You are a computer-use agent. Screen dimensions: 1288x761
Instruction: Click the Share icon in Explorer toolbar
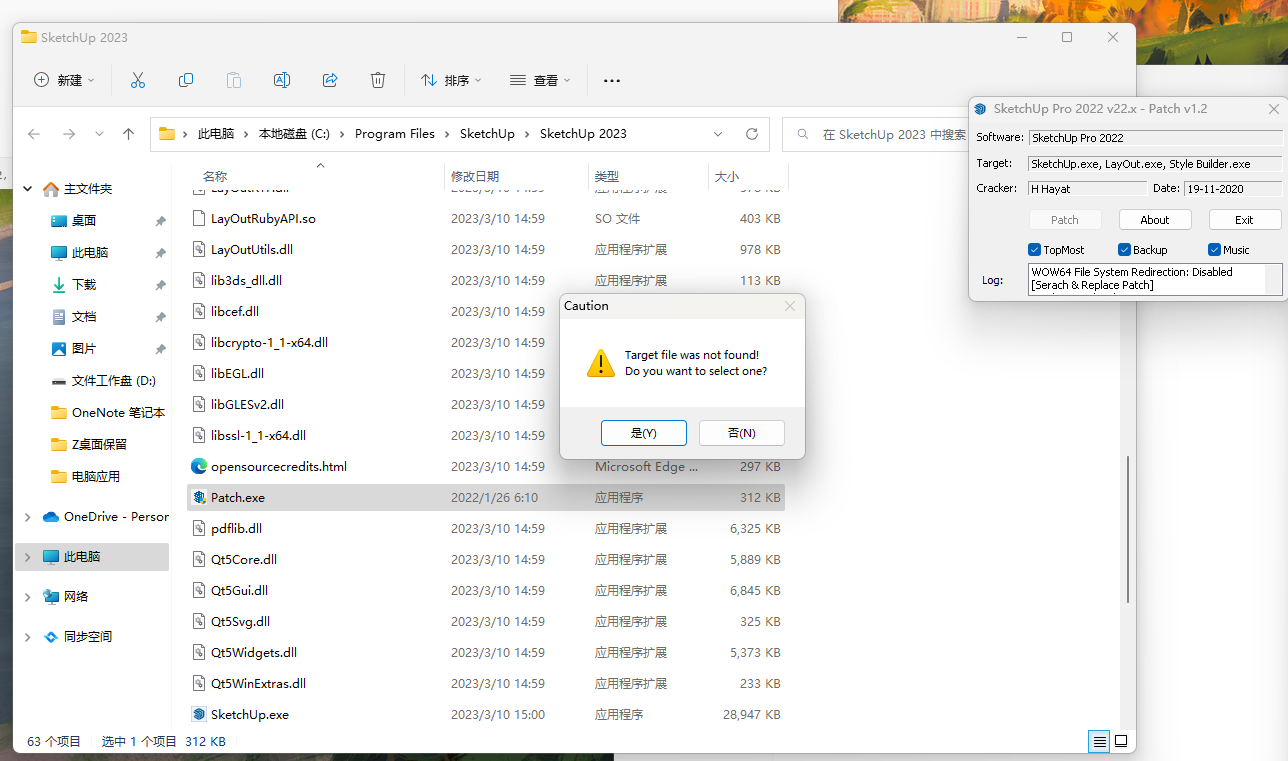click(x=330, y=80)
